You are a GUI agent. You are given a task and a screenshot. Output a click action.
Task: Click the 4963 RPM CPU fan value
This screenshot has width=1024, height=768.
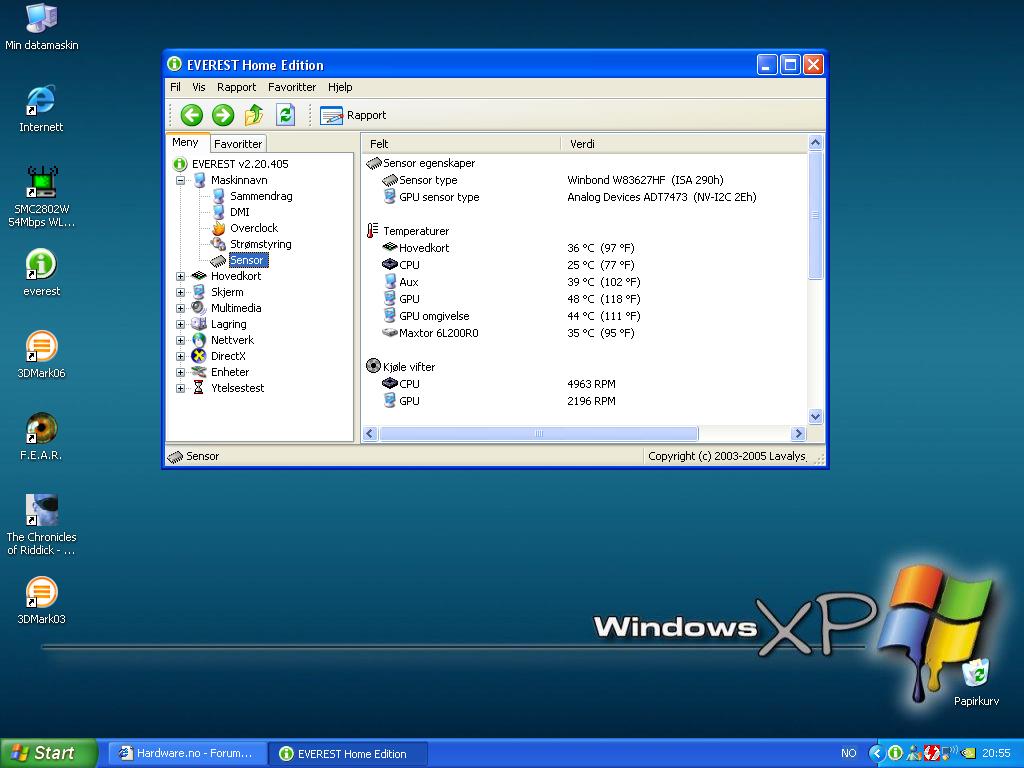click(x=591, y=384)
